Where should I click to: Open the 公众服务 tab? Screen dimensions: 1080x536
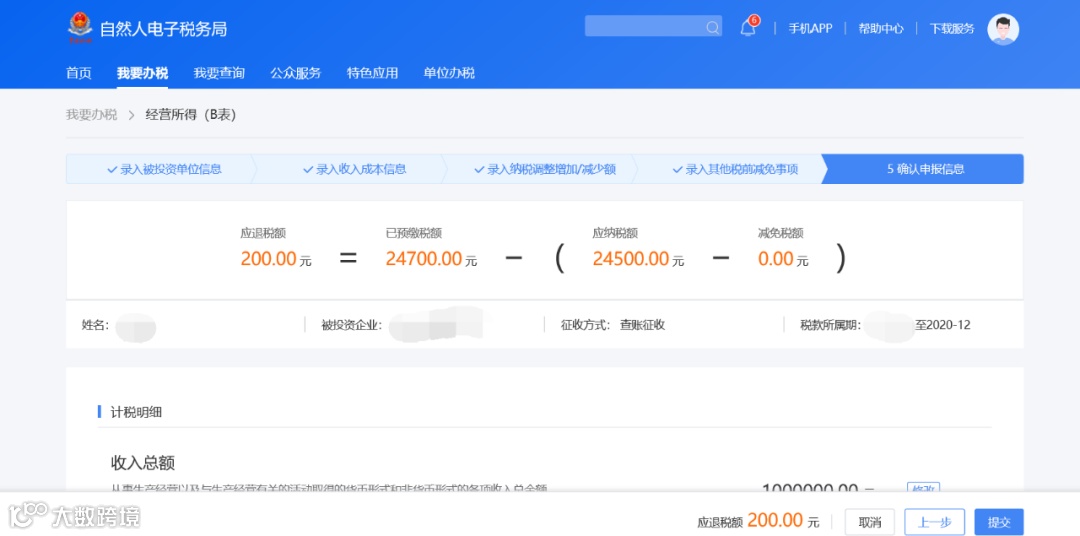coord(295,73)
